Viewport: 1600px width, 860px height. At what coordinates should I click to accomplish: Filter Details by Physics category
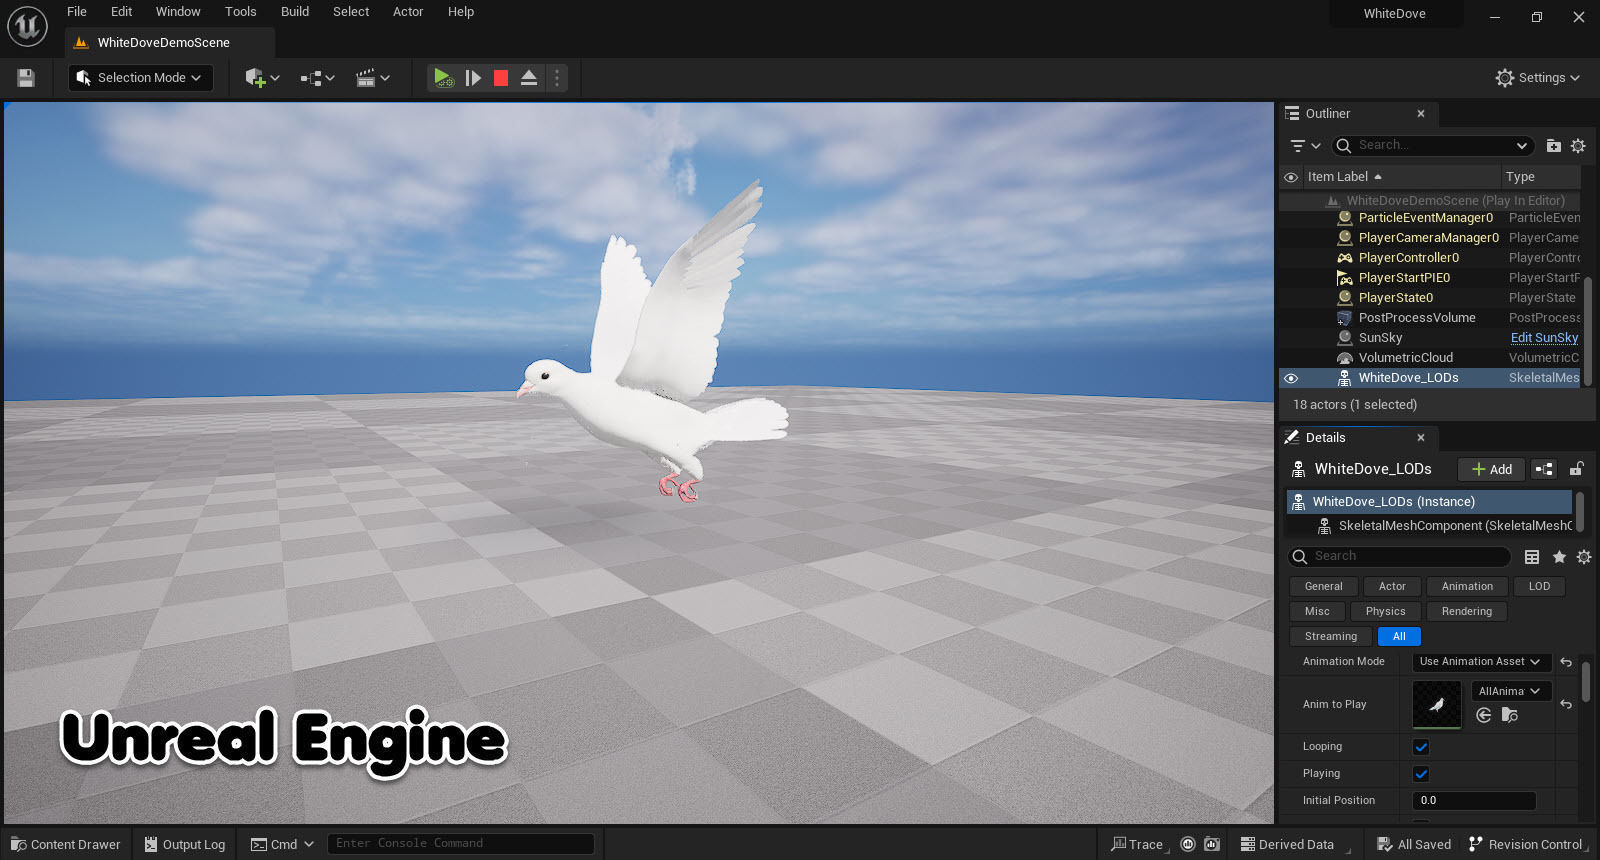[1385, 612]
